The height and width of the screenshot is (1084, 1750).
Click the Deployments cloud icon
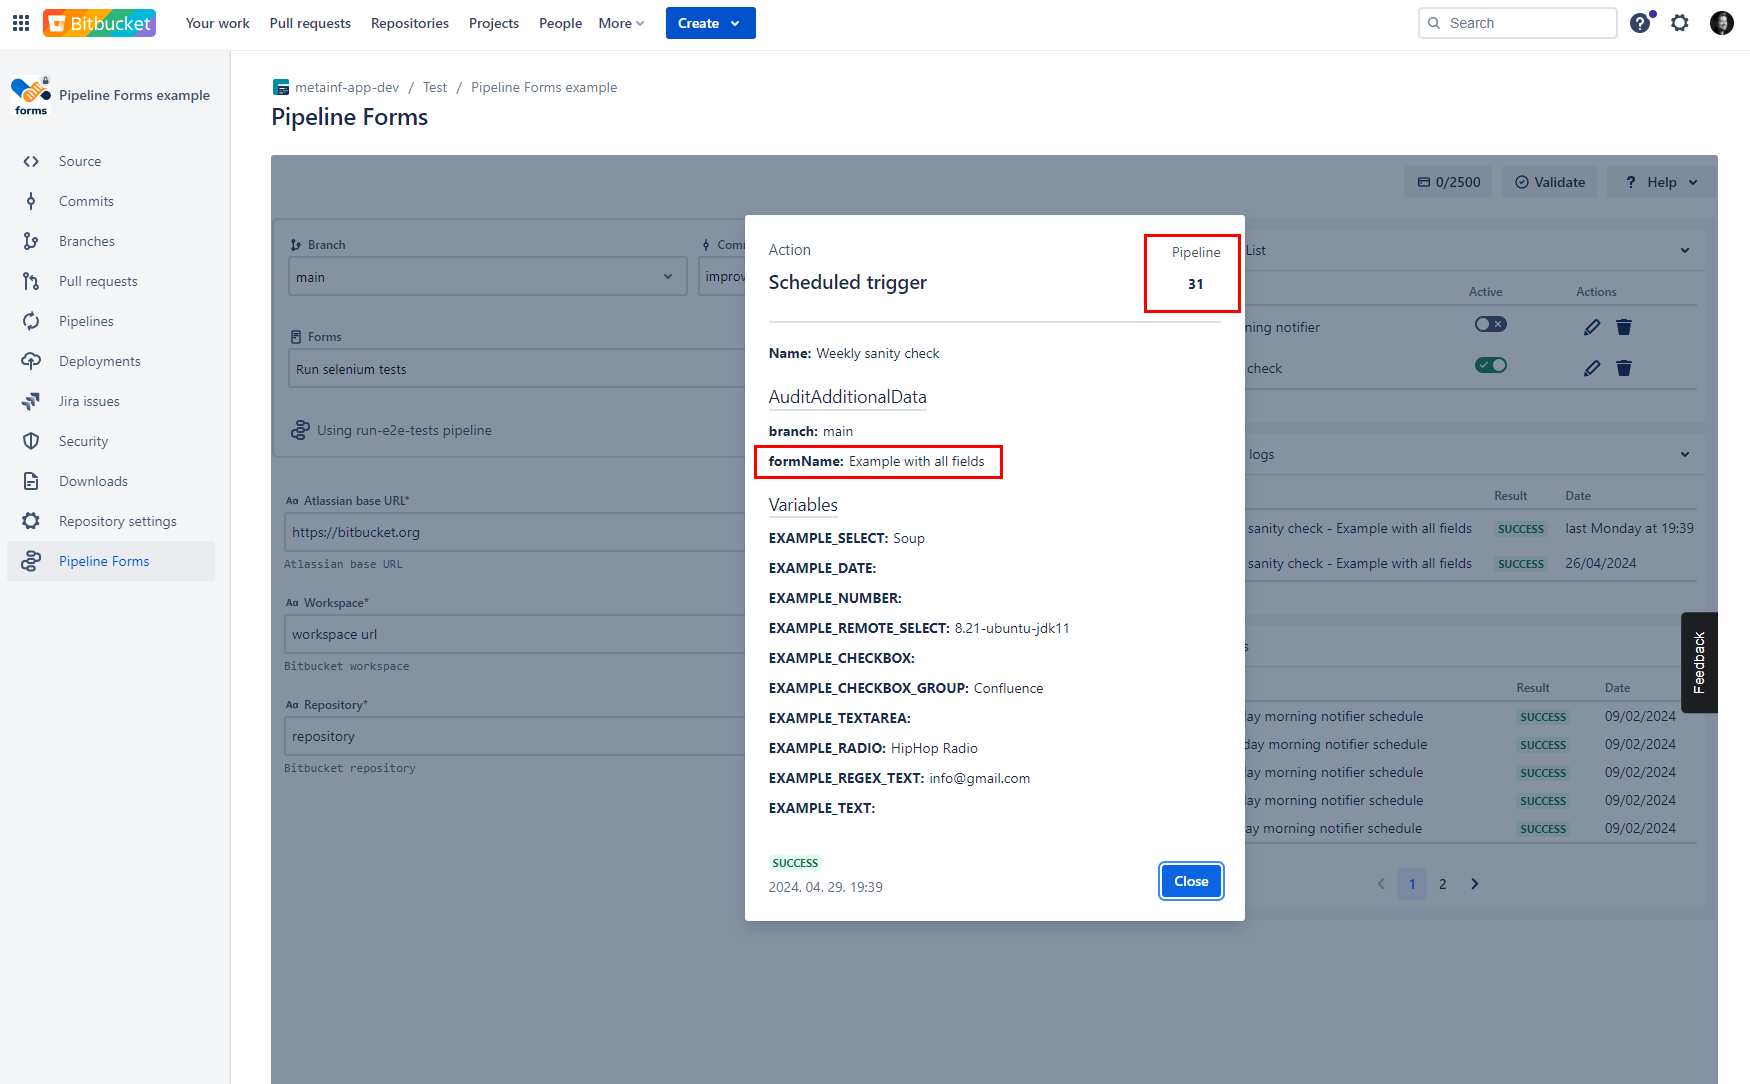[31, 361]
